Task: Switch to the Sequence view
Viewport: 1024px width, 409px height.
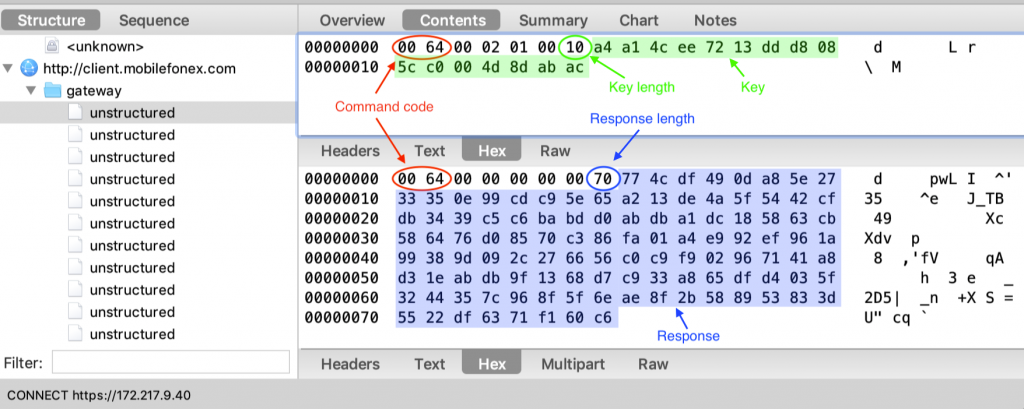Action: click(x=153, y=20)
